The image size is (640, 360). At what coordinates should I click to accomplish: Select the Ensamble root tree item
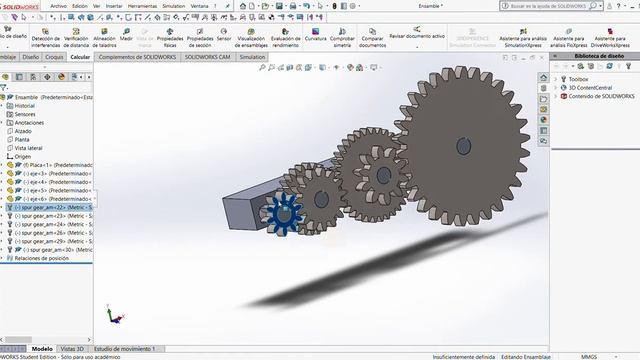coord(47,97)
